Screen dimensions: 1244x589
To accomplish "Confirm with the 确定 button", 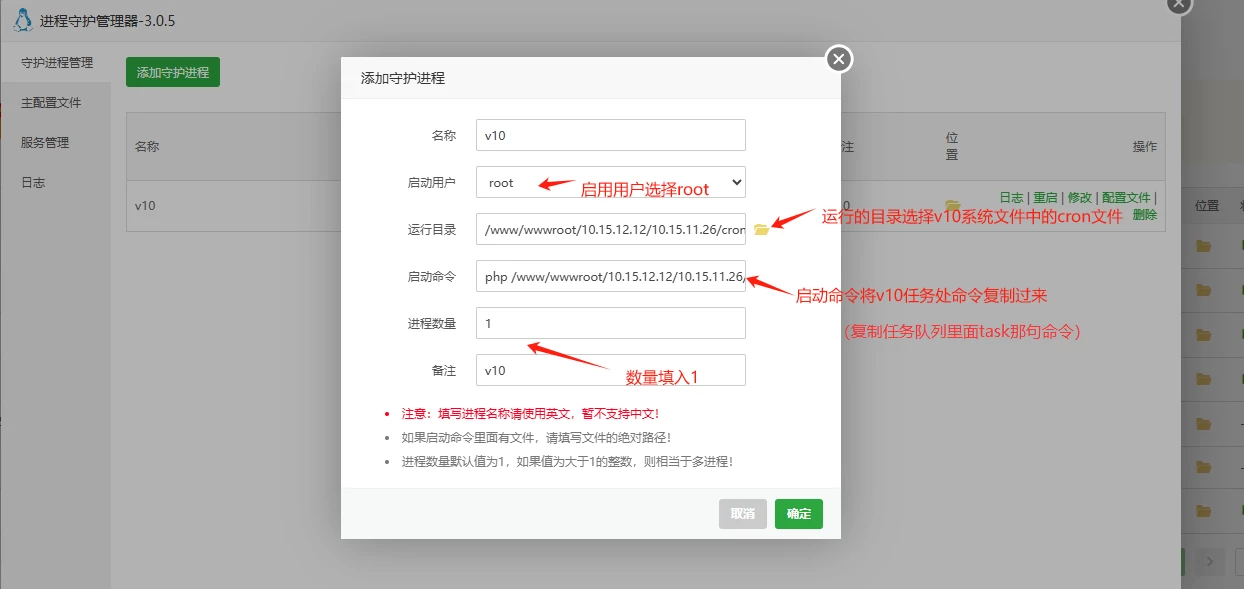I will tap(798, 514).
